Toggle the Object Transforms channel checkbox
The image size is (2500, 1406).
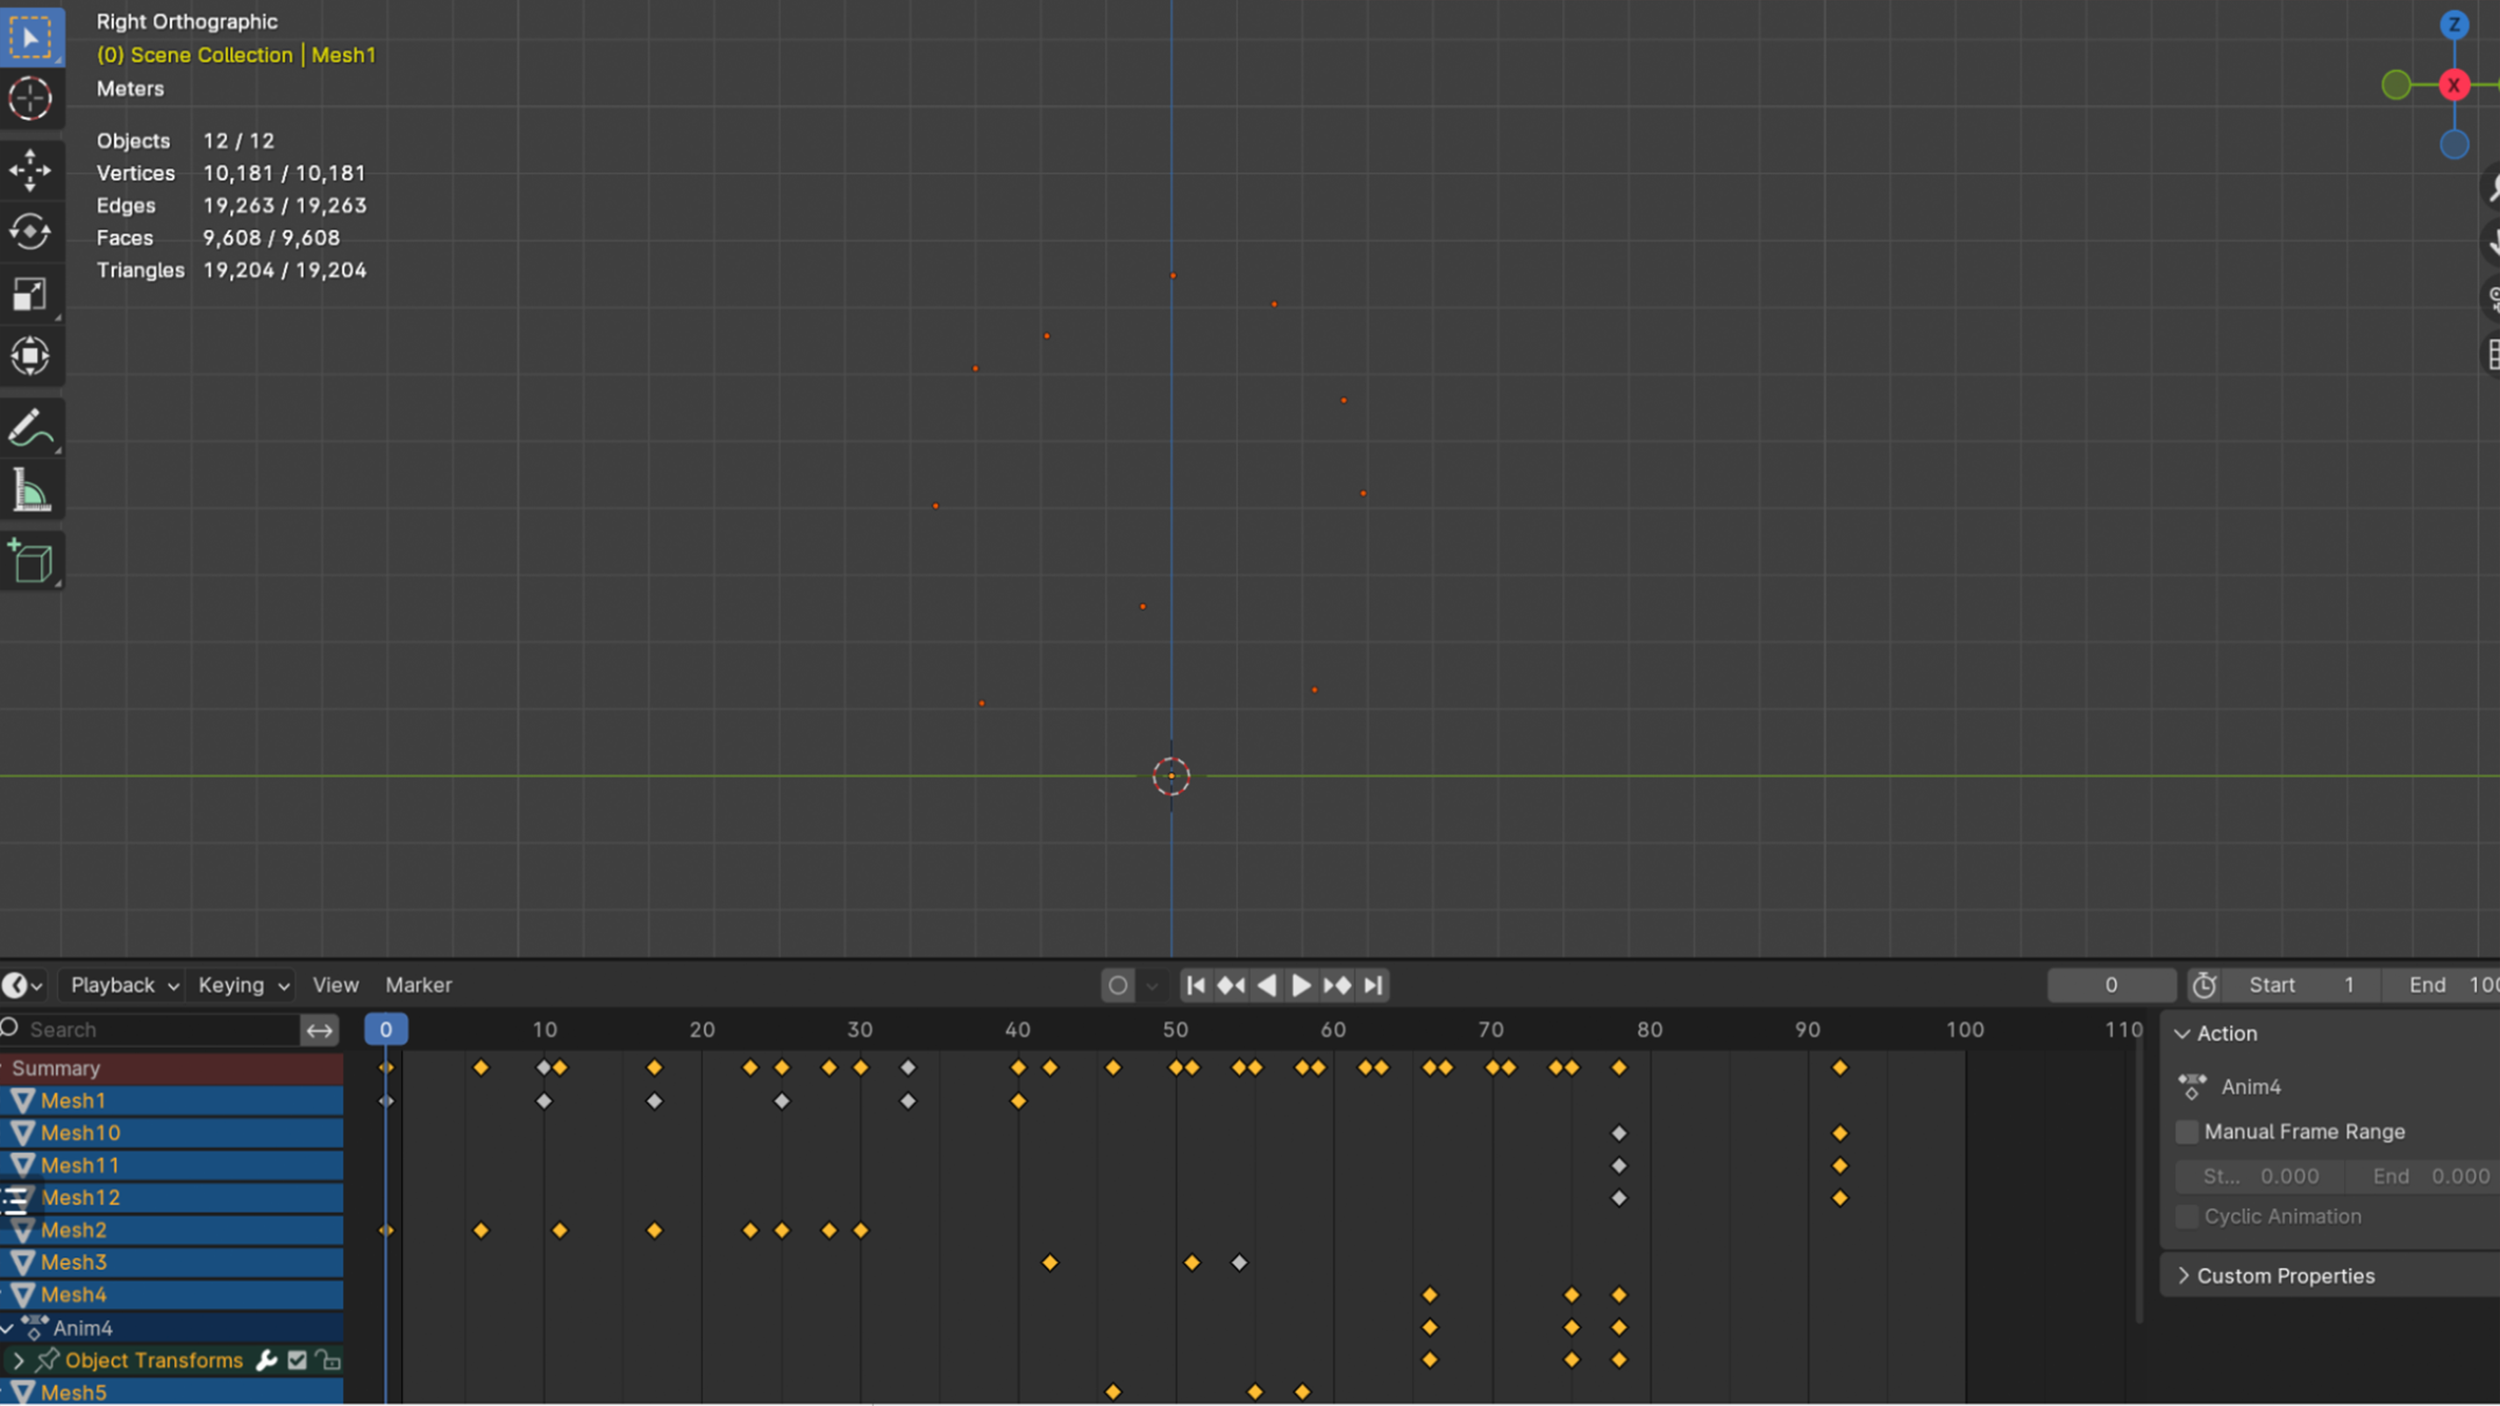coord(297,1360)
